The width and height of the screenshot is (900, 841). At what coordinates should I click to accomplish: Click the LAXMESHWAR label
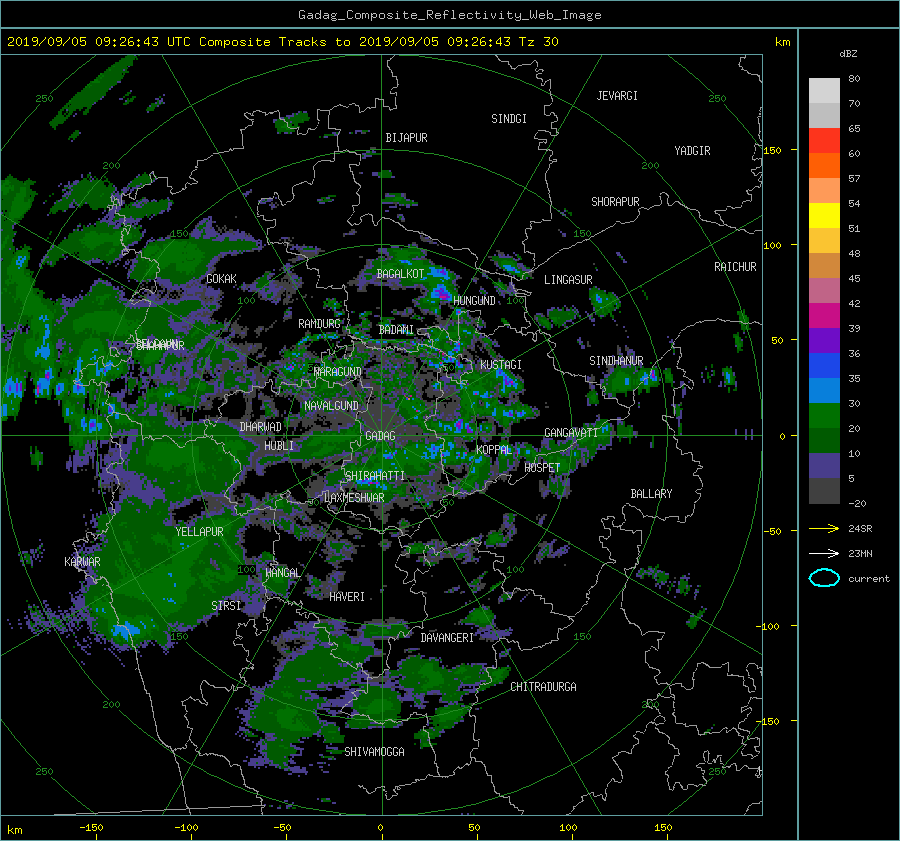[x=354, y=498]
